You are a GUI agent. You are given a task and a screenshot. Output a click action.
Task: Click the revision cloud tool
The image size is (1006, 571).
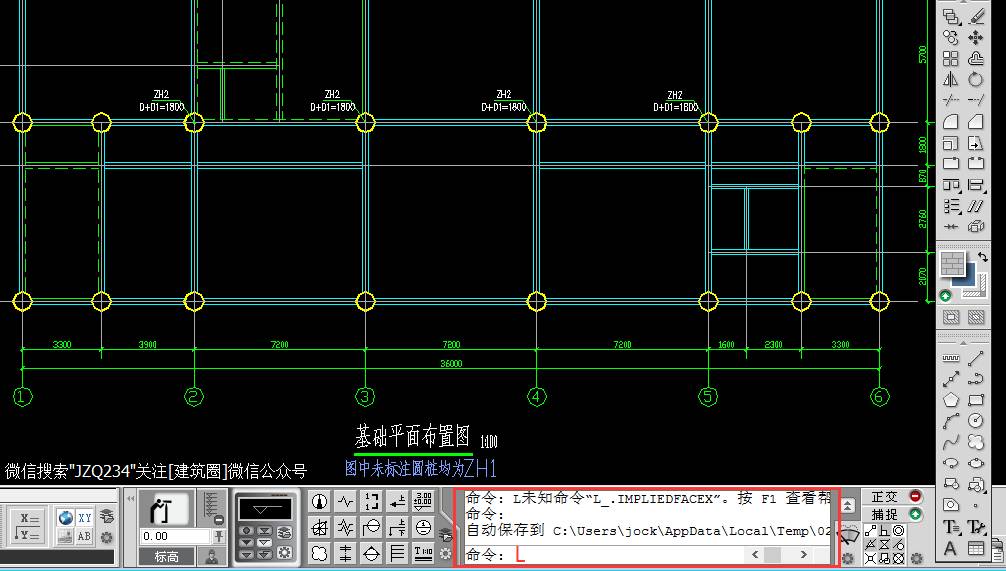point(976,442)
